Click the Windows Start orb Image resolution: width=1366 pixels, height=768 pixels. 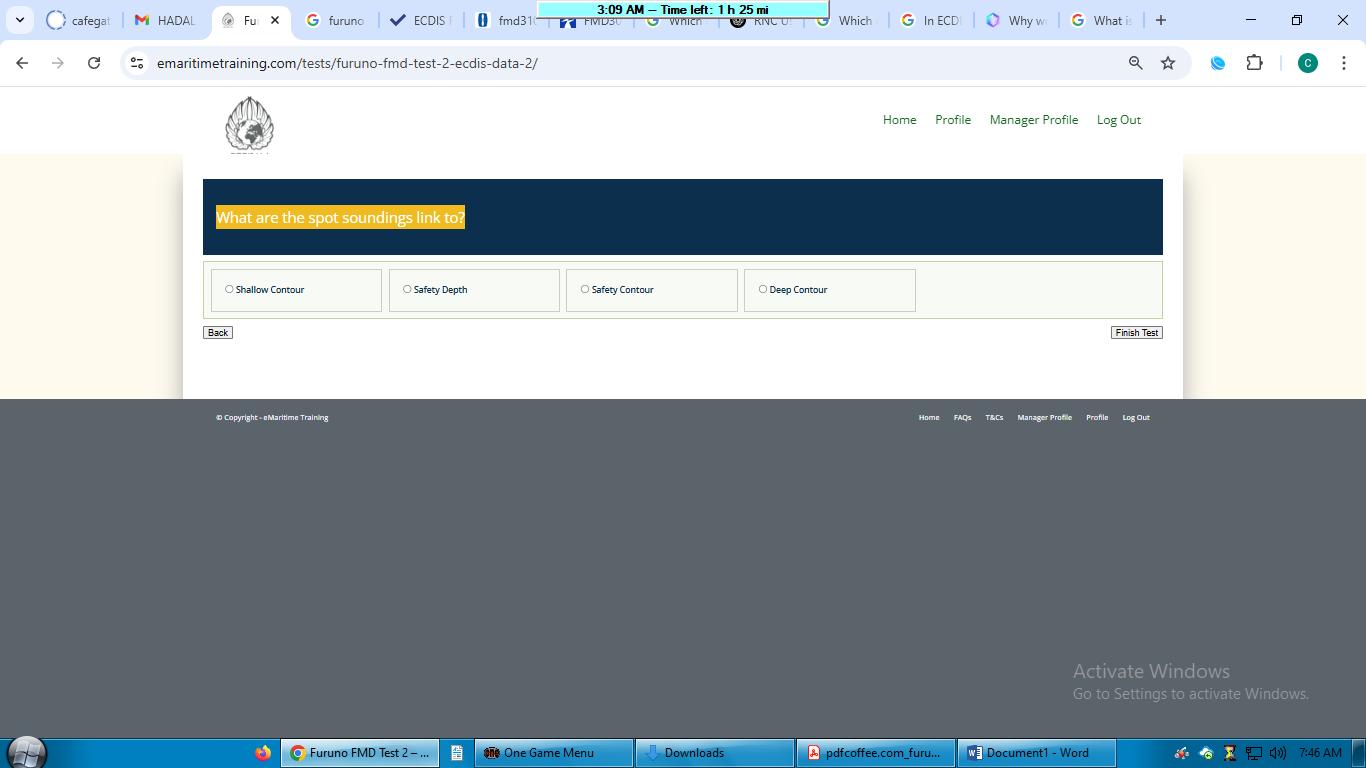click(26, 752)
